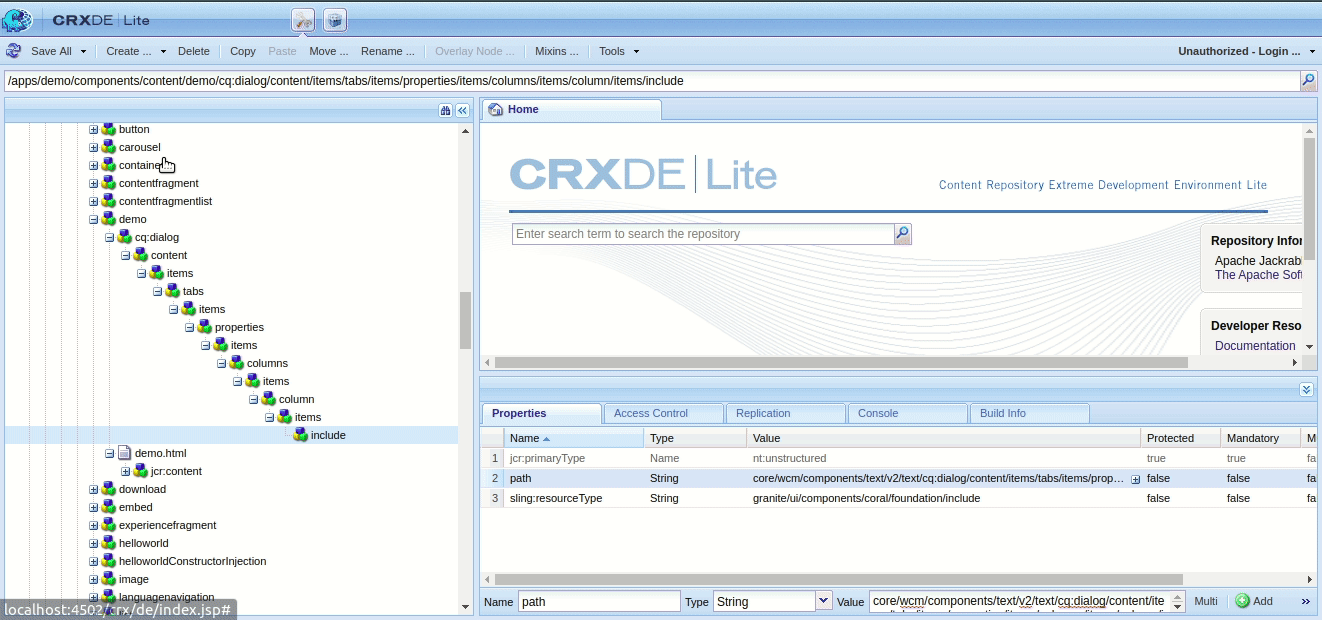
Task: Click the node icon of image
Action: coord(108,579)
